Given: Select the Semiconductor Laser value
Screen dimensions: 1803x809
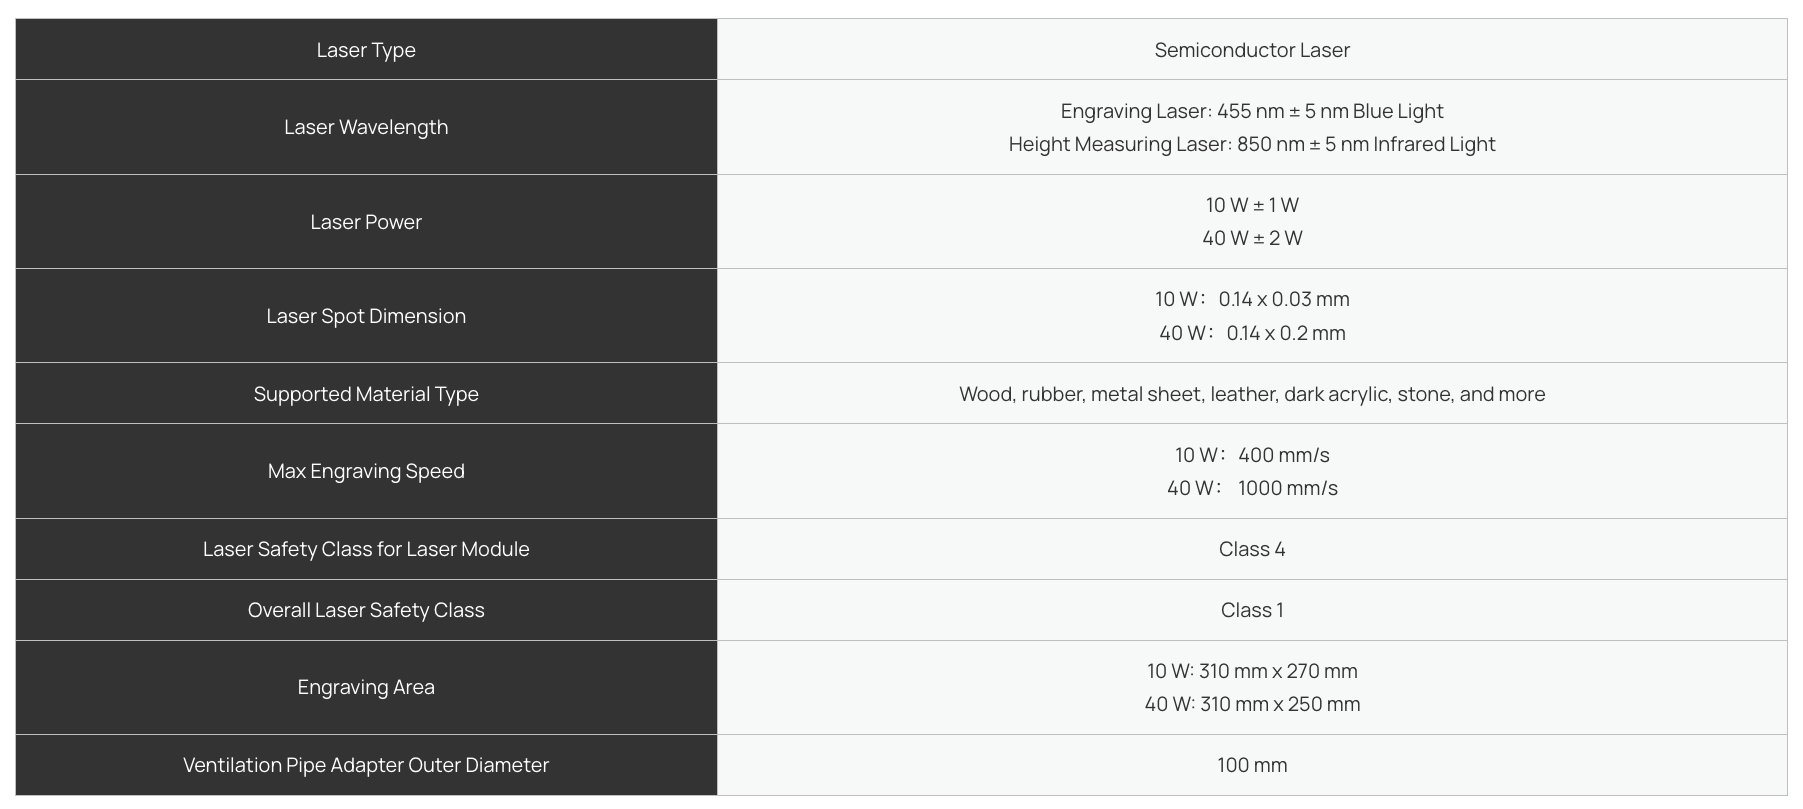Looking at the screenshot, I should [1251, 50].
